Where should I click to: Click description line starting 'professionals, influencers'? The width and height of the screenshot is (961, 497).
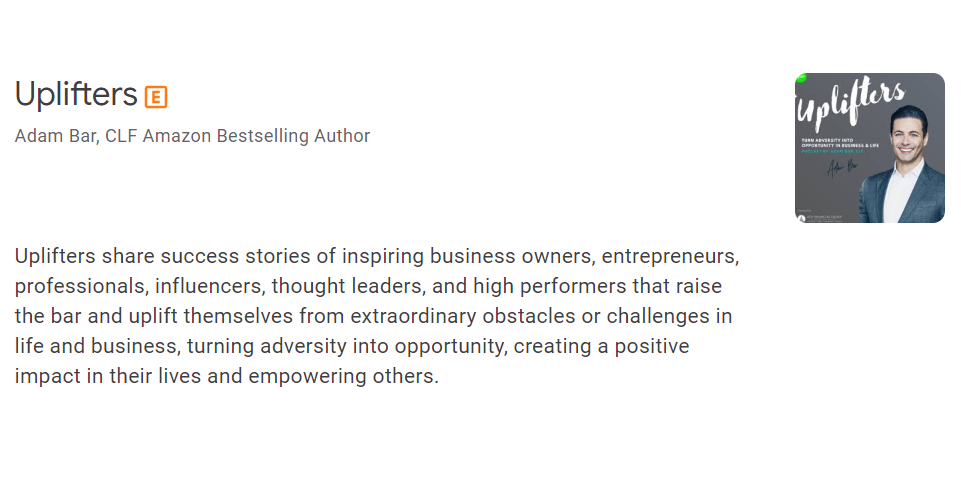368,286
